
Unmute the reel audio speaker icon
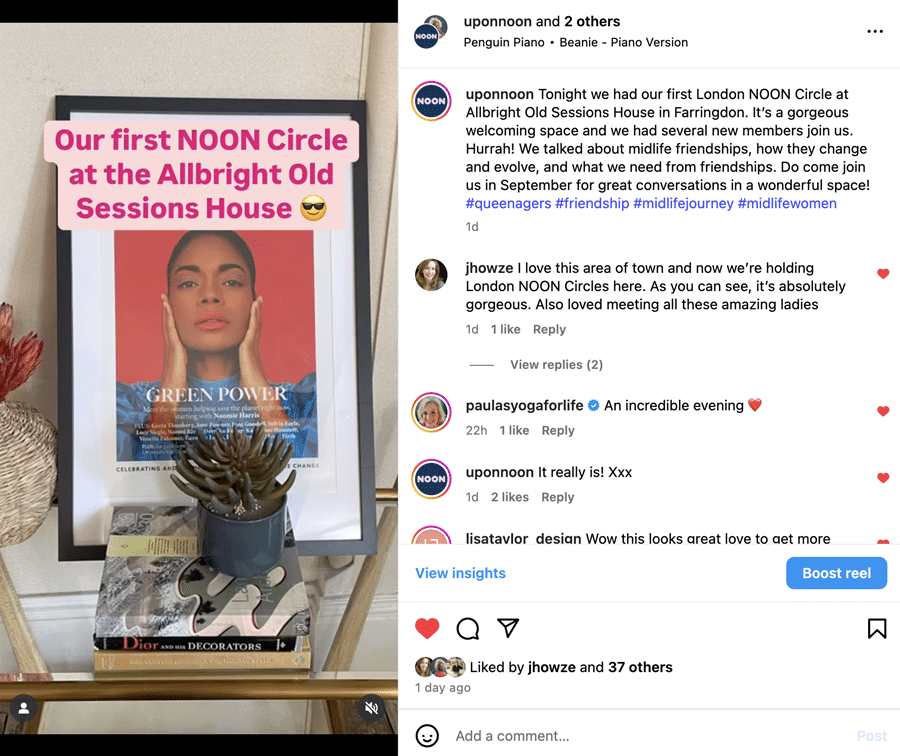(372, 708)
